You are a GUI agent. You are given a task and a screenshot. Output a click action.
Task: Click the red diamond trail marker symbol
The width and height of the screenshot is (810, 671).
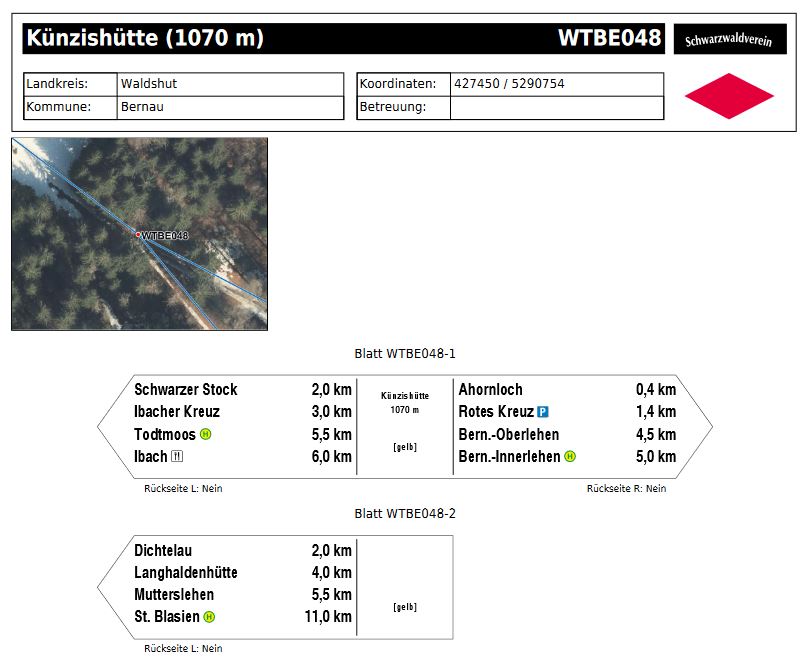tap(729, 96)
